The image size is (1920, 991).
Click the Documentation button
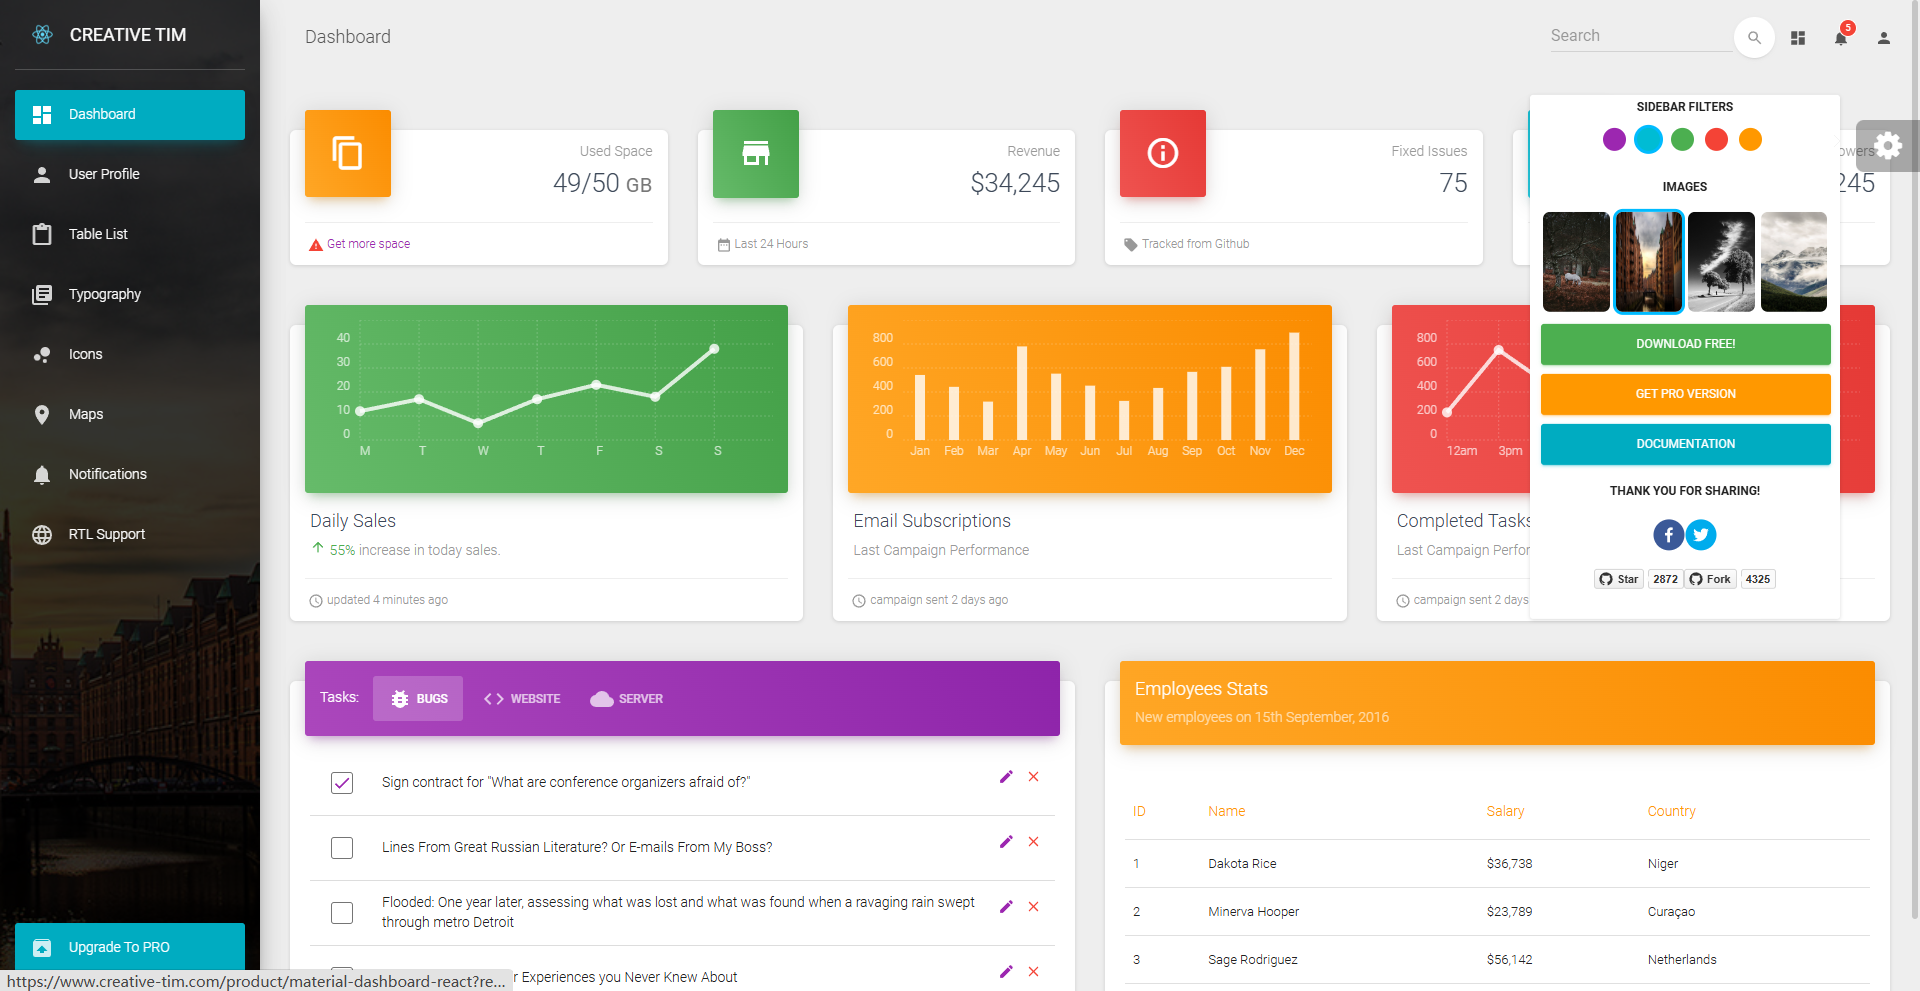click(x=1686, y=444)
